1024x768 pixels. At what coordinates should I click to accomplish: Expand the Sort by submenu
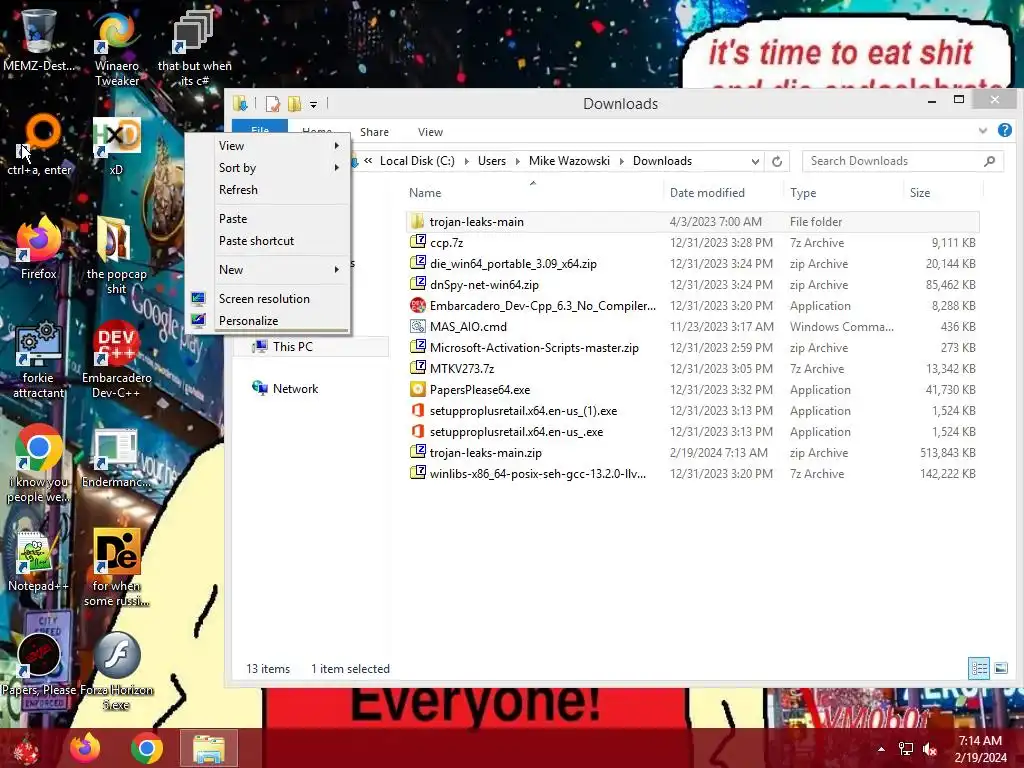(x=336, y=168)
